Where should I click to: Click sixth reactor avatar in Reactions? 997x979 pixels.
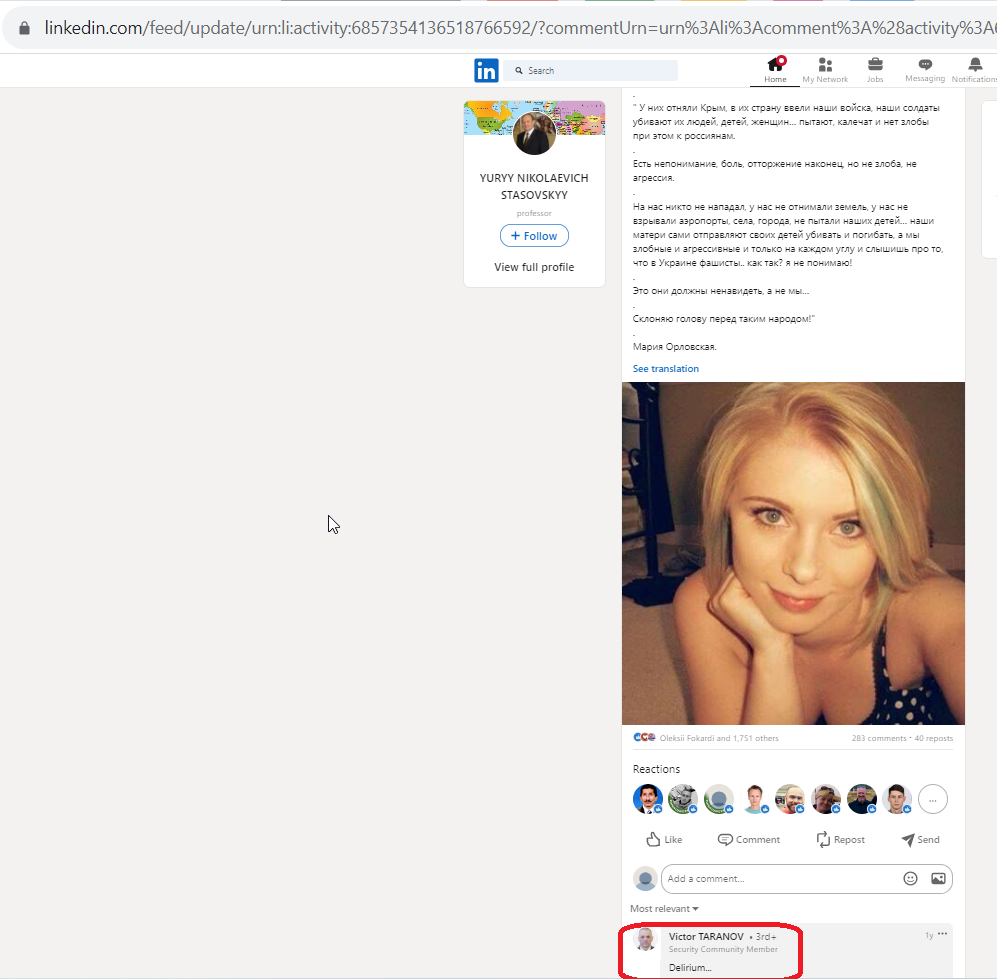[x=826, y=799]
